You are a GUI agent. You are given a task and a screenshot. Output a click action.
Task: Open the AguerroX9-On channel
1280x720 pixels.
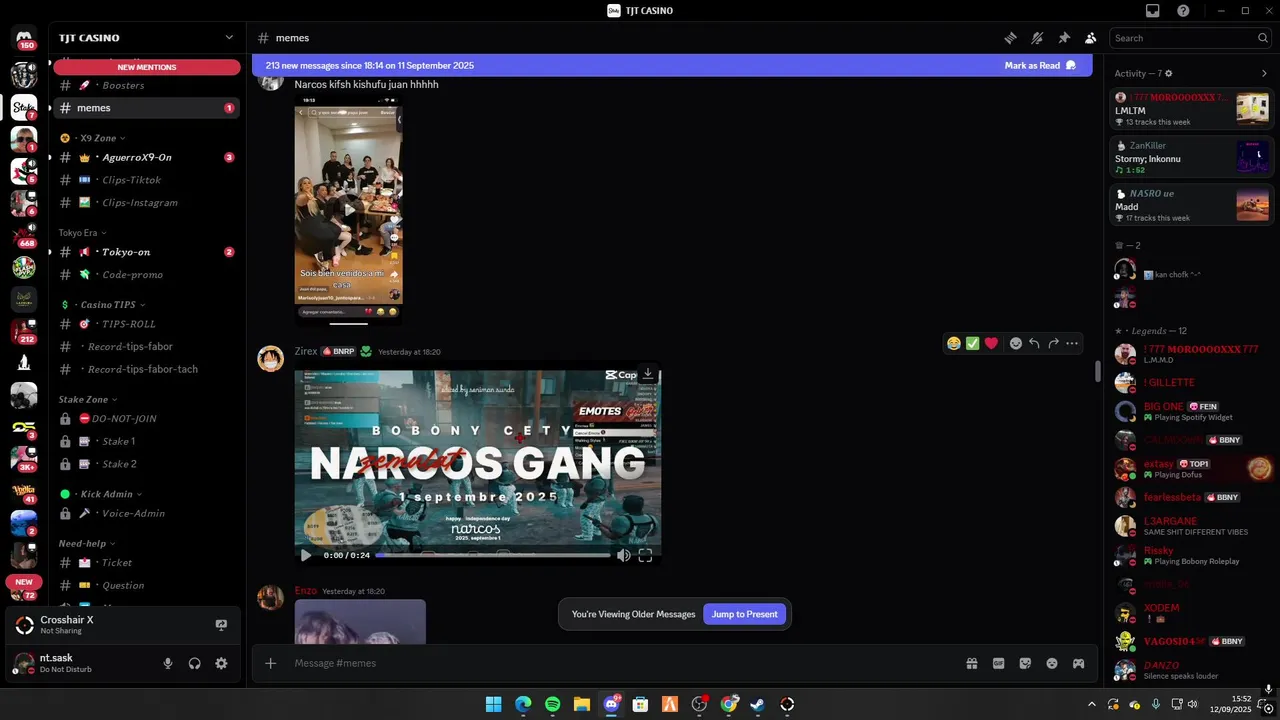click(x=147, y=157)
